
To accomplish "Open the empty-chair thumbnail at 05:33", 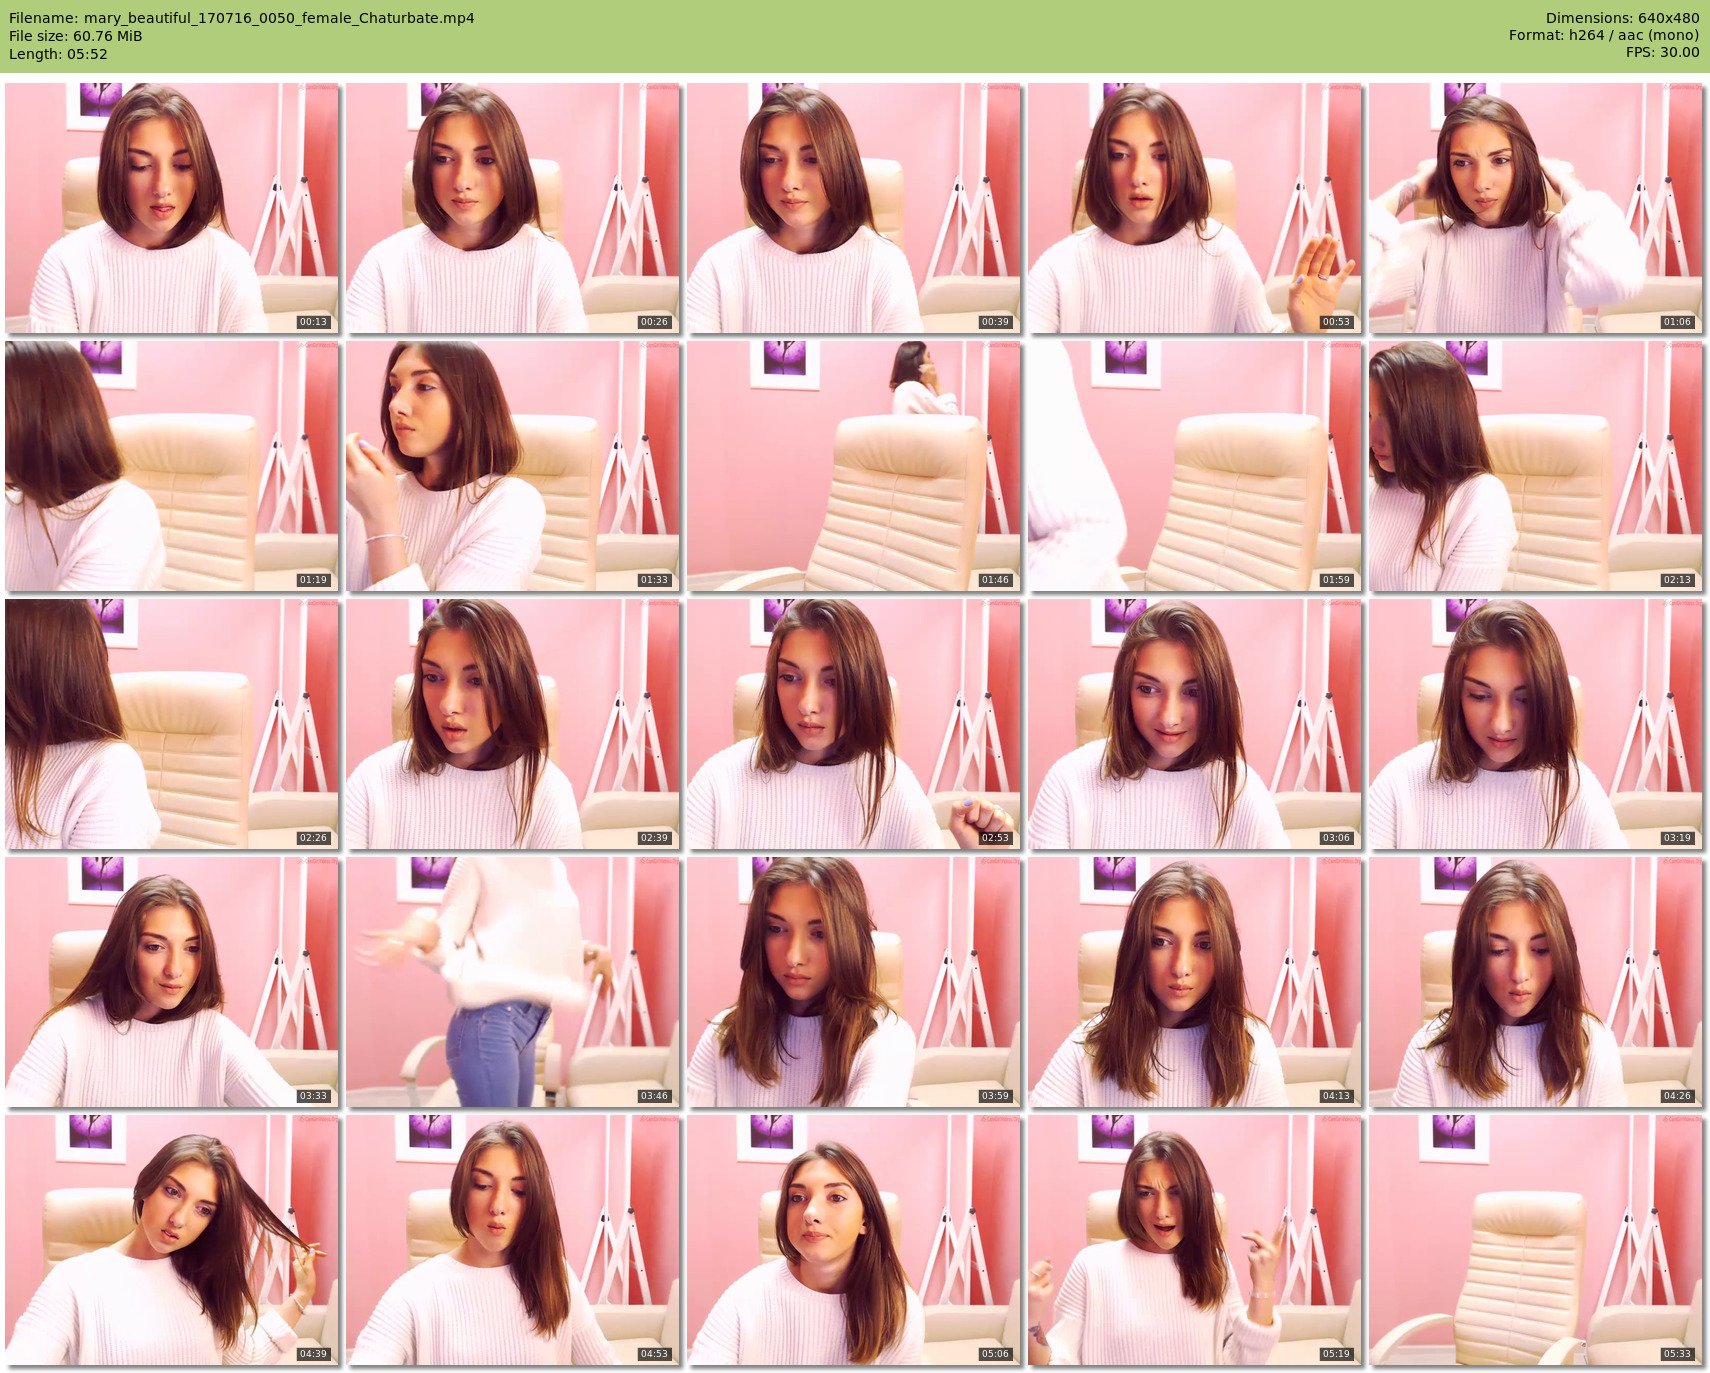I will 1536,1240.
